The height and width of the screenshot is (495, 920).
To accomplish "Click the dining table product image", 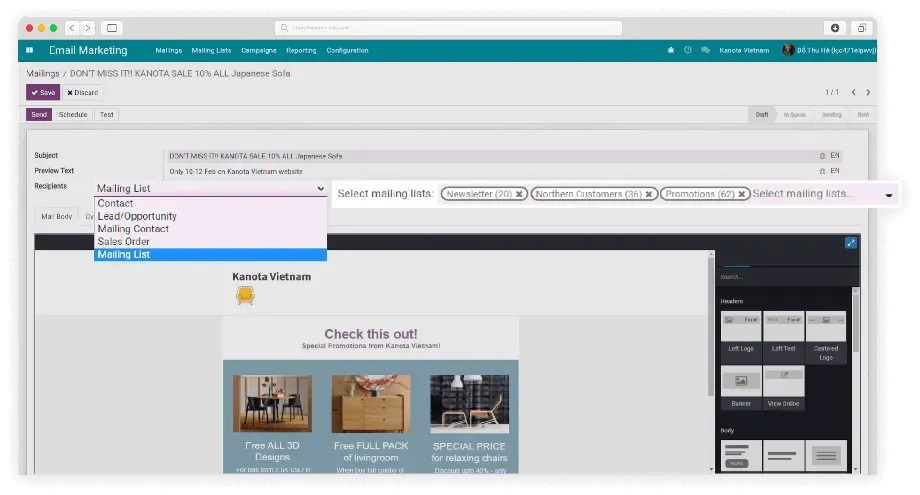I will tap(272, 404).
